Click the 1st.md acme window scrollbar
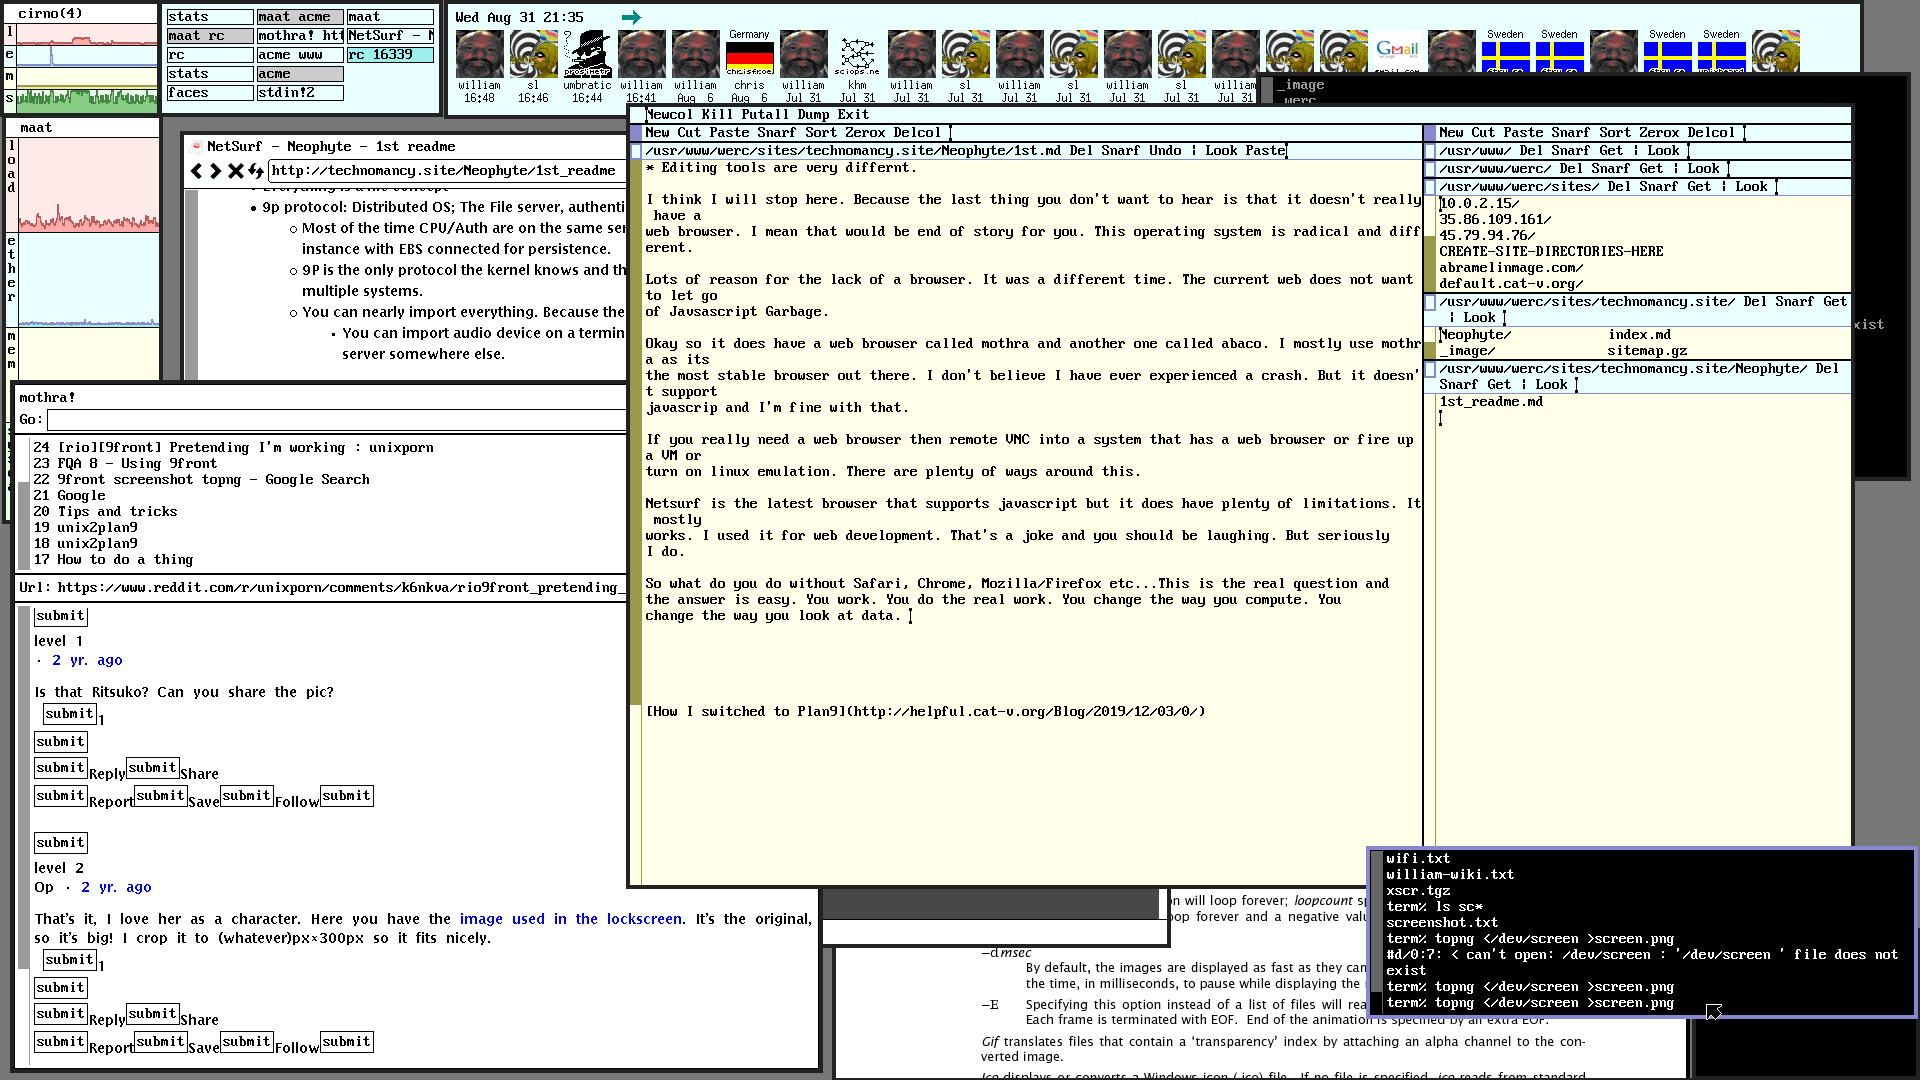The height and width of the screenshot is (1080, 1920). click(636, 520)
